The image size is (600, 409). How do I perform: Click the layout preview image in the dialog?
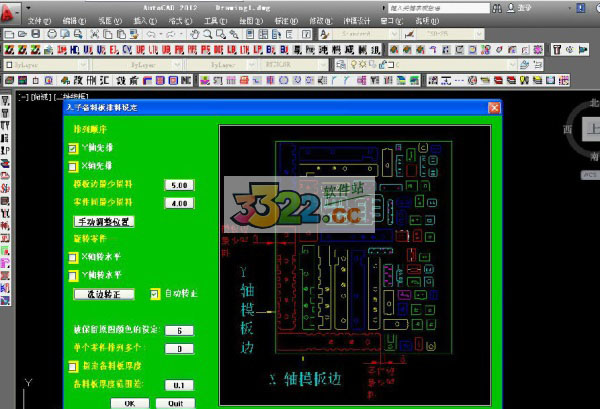355,265
